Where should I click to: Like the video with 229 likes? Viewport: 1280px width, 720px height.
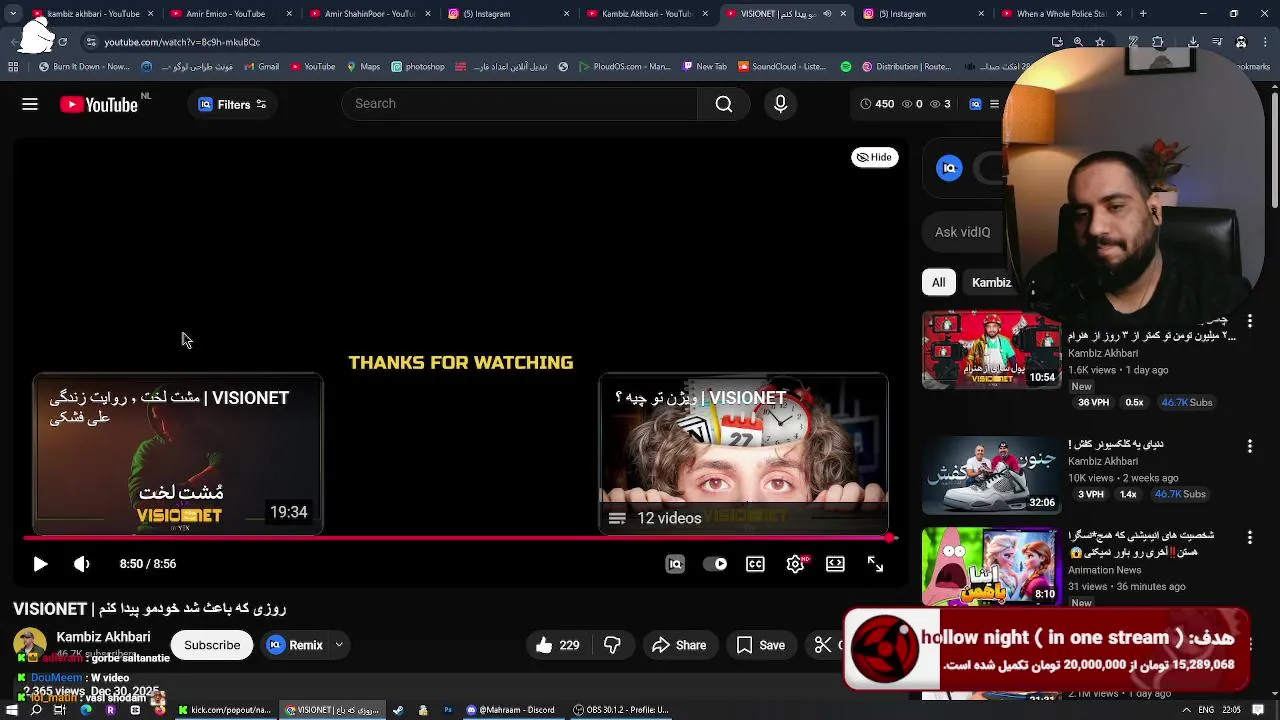[558, 645]
